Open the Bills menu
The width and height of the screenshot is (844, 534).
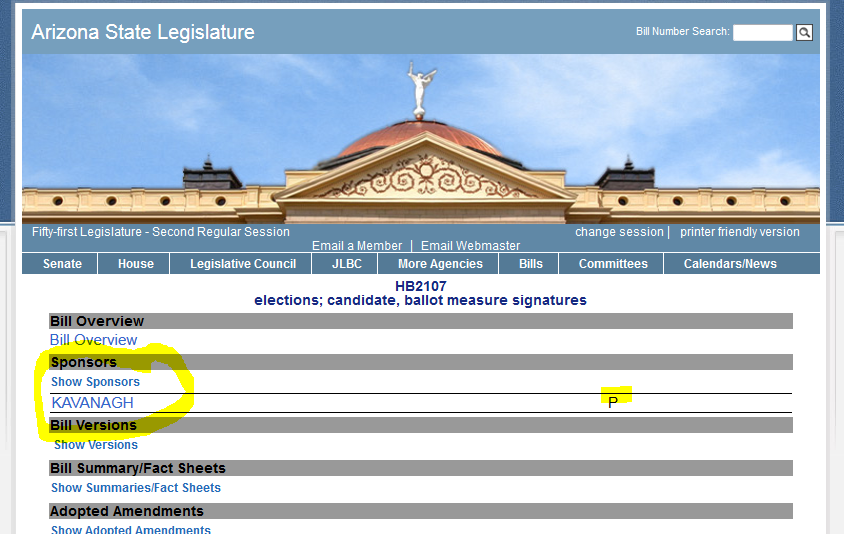531,264
